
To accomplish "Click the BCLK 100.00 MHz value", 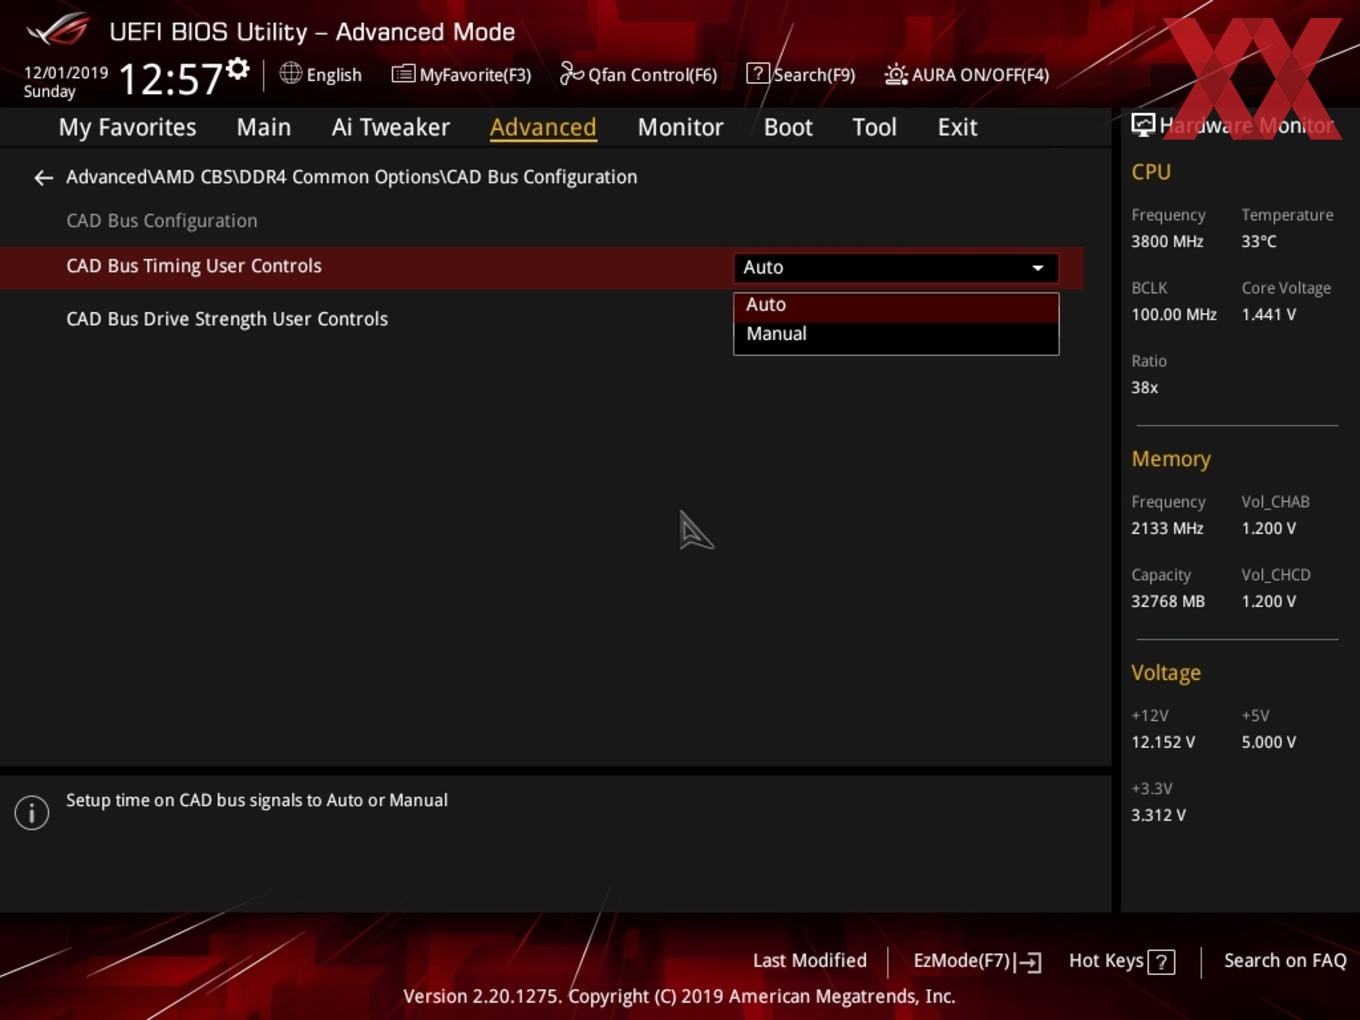I will 1174,315.
